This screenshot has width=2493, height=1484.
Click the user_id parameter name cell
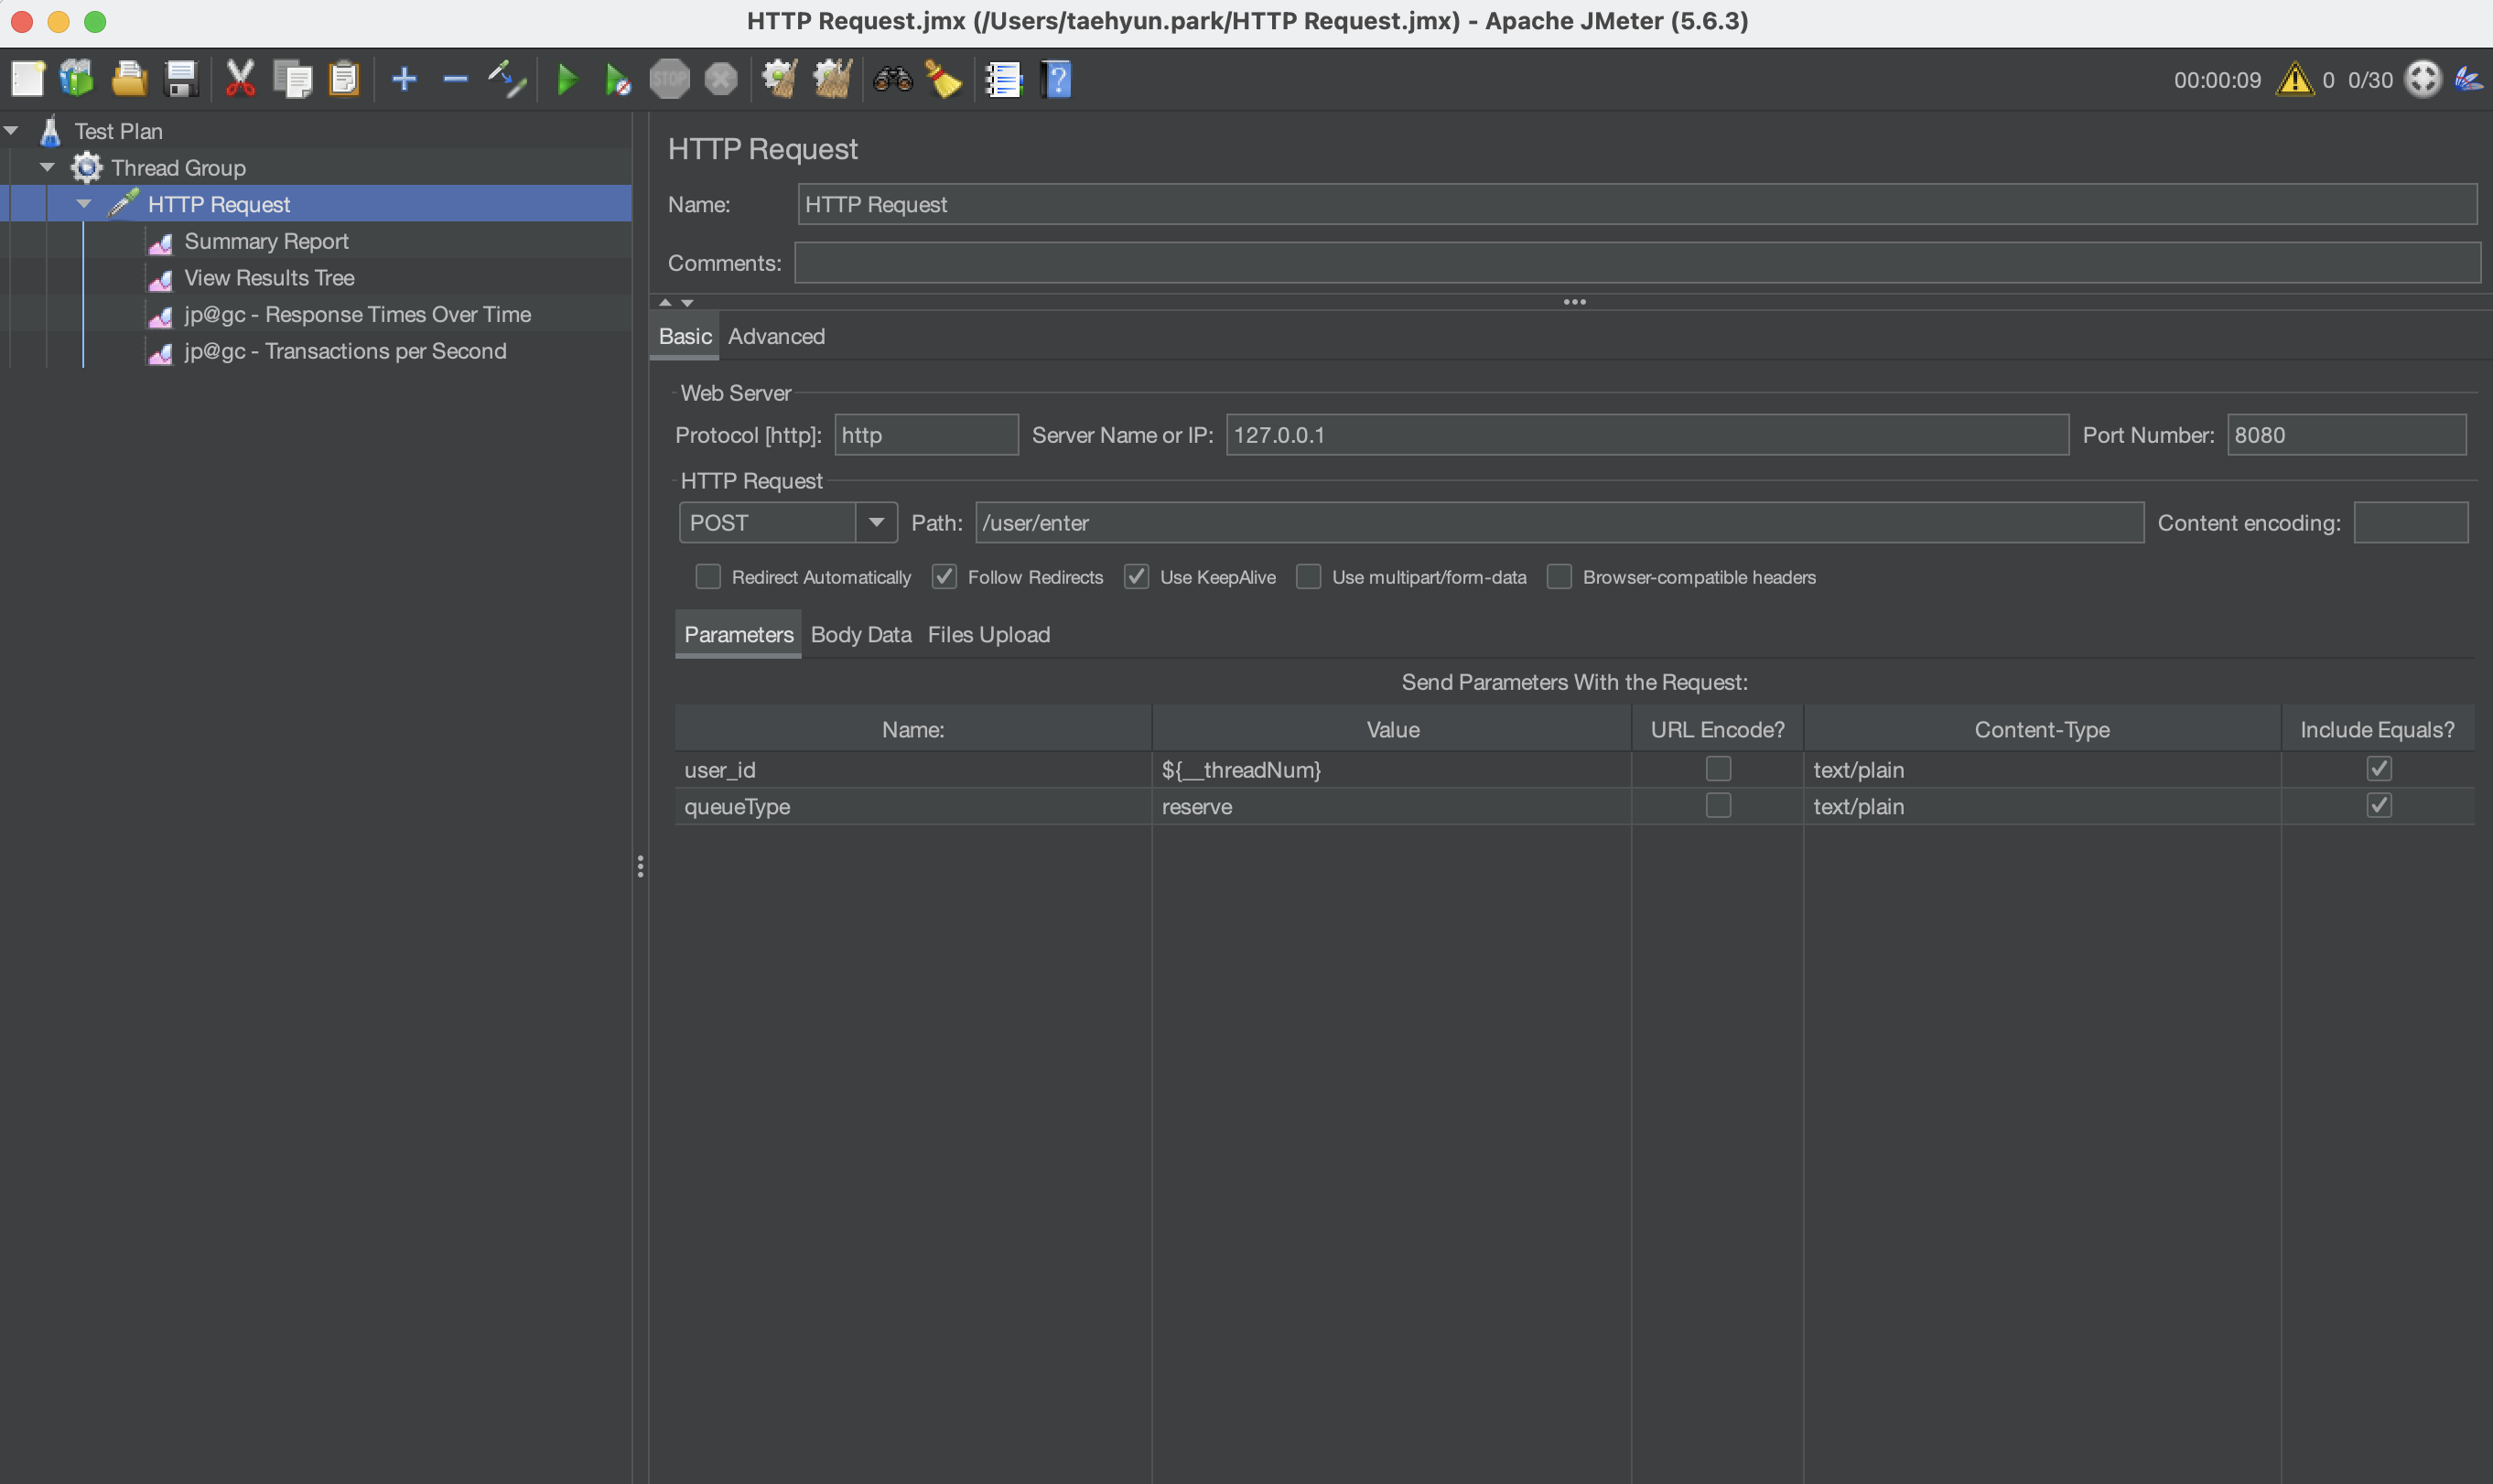coord(913,769)
